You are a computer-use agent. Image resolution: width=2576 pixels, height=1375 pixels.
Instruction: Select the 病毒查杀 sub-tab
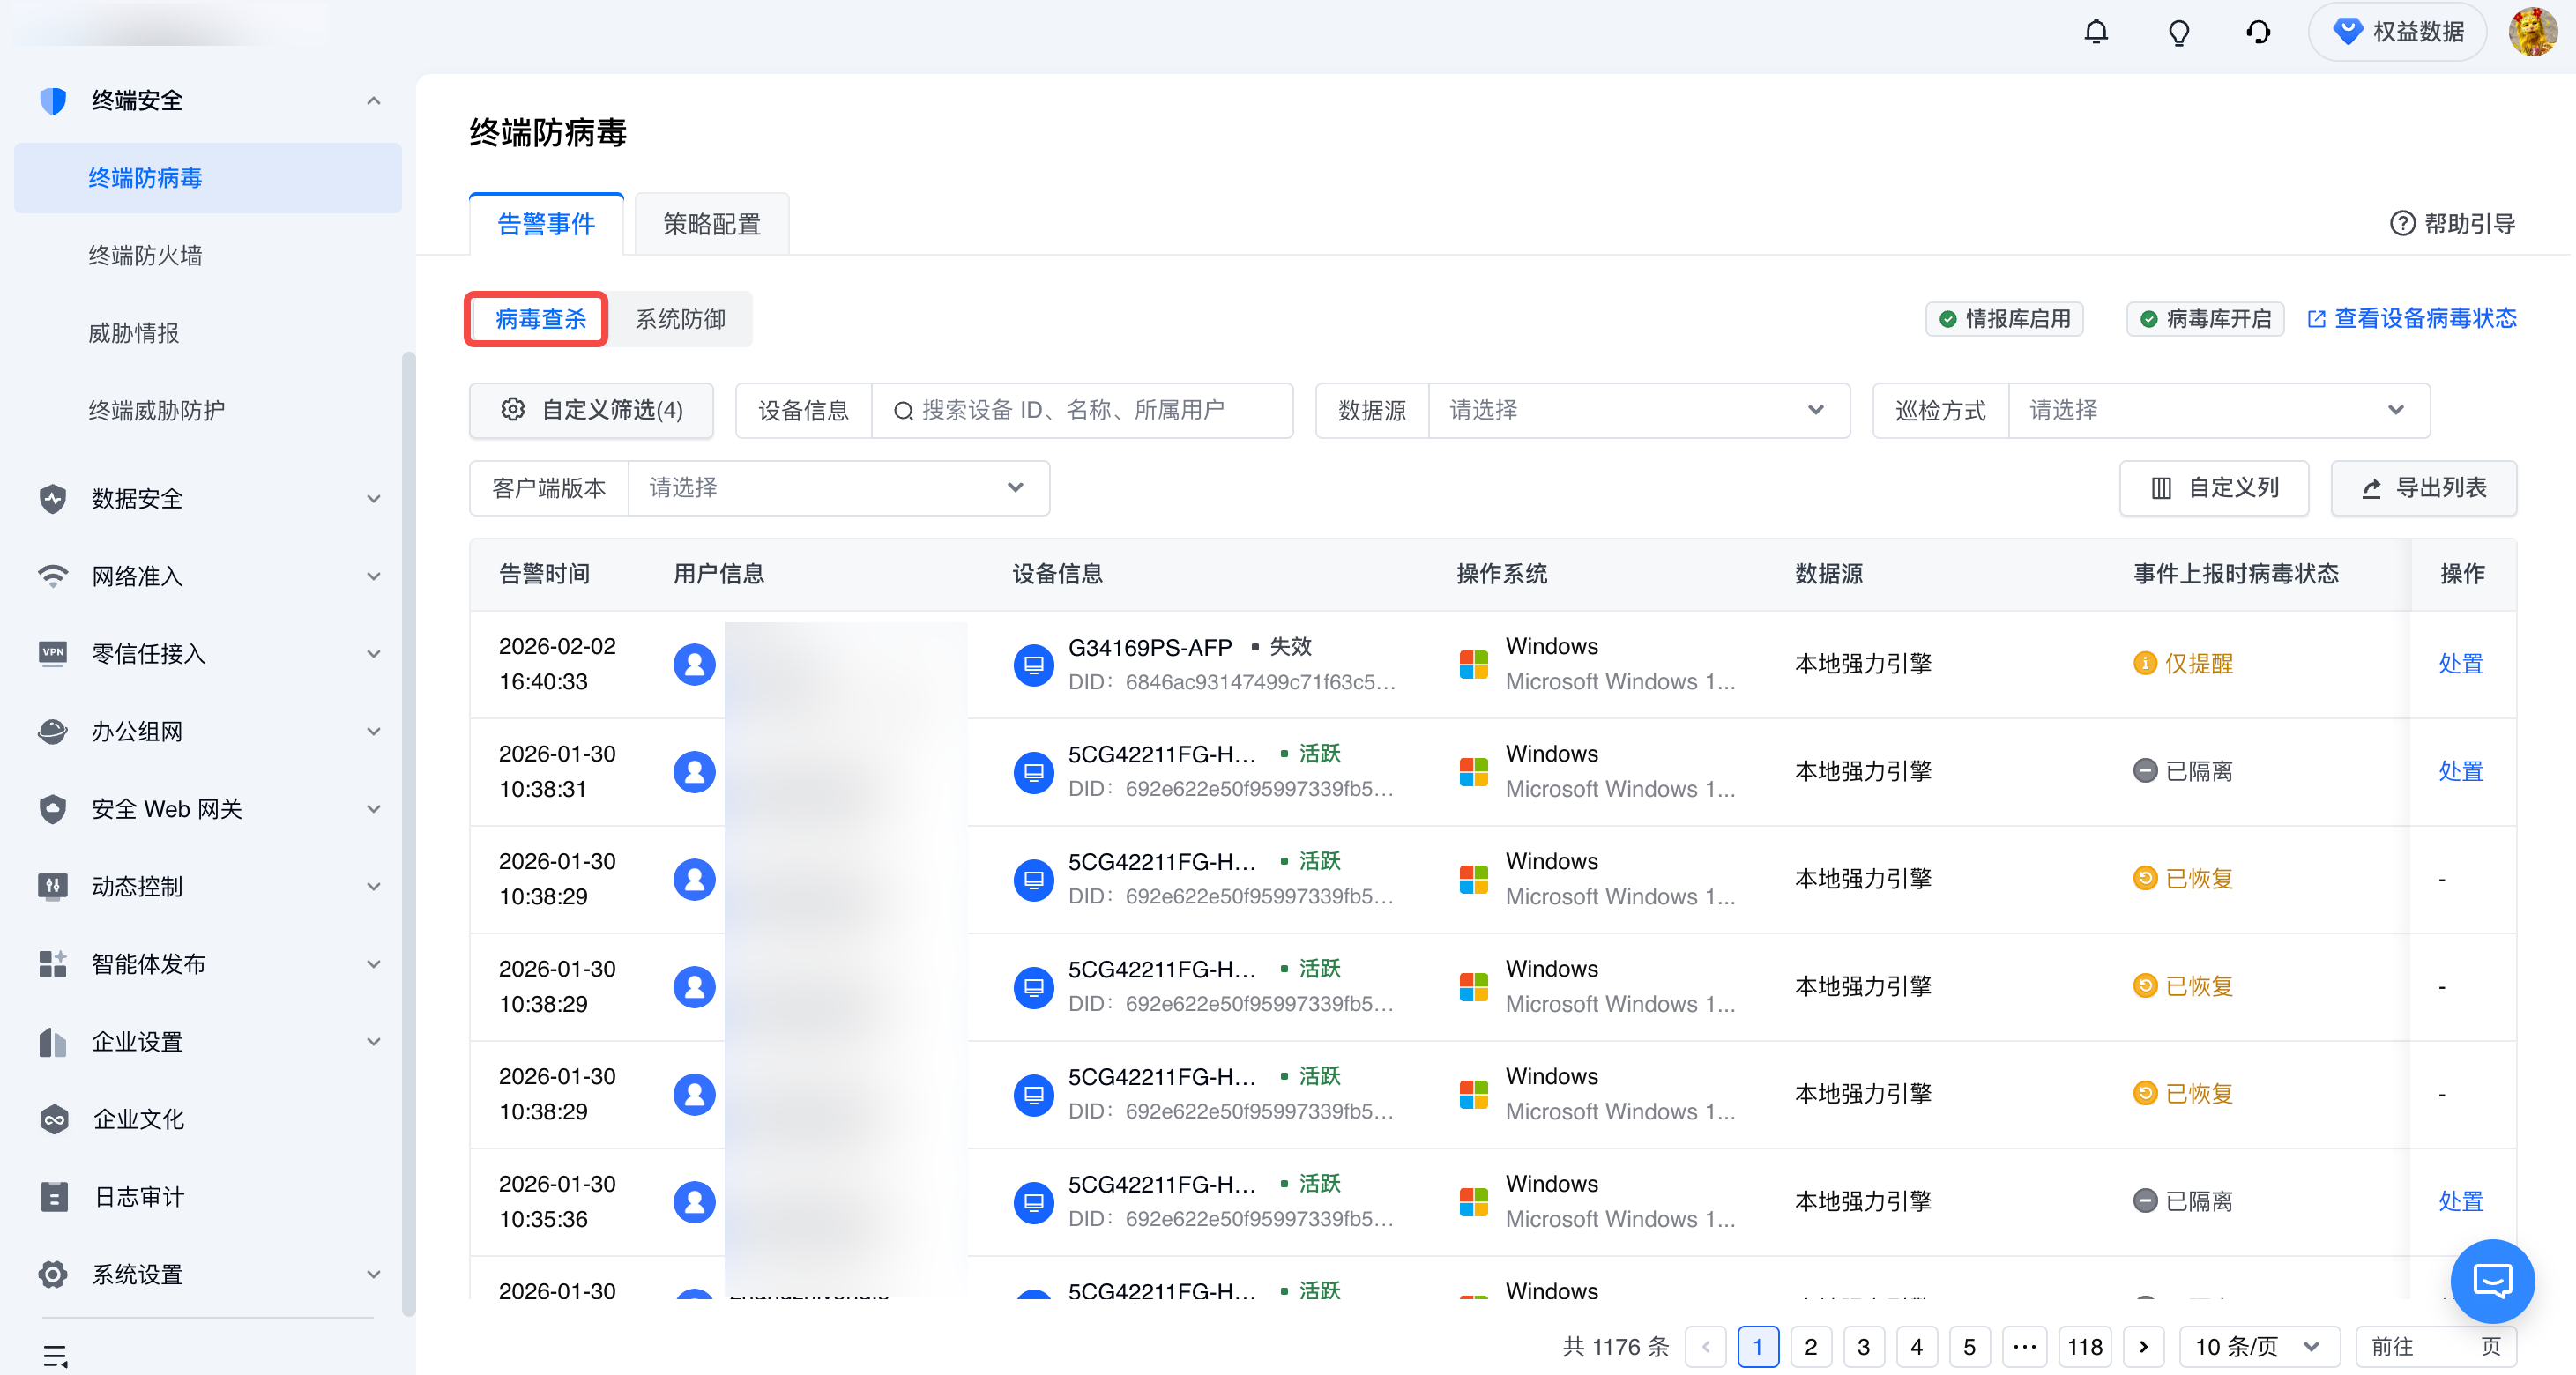pyautogui.click(x=540, y=319)
